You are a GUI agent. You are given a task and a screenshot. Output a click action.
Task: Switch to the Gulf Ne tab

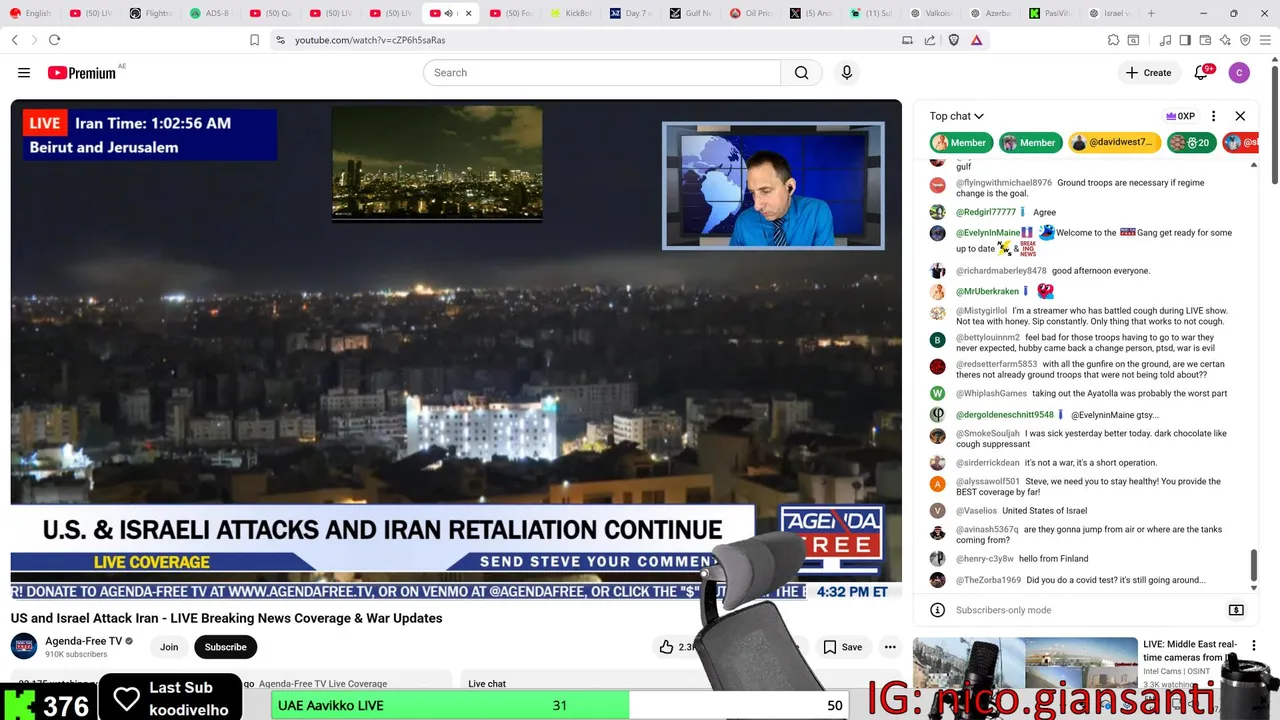coord(691,13)
